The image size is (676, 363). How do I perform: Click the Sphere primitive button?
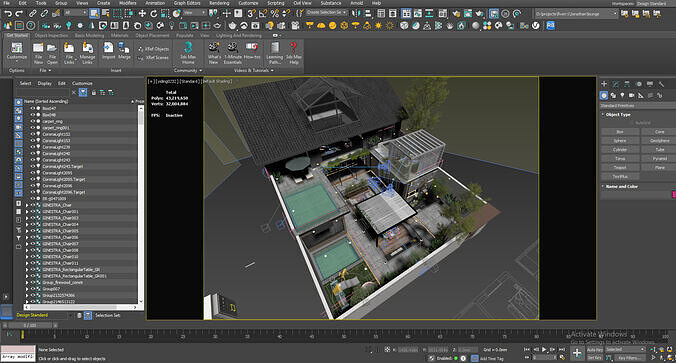pos(620,141)
